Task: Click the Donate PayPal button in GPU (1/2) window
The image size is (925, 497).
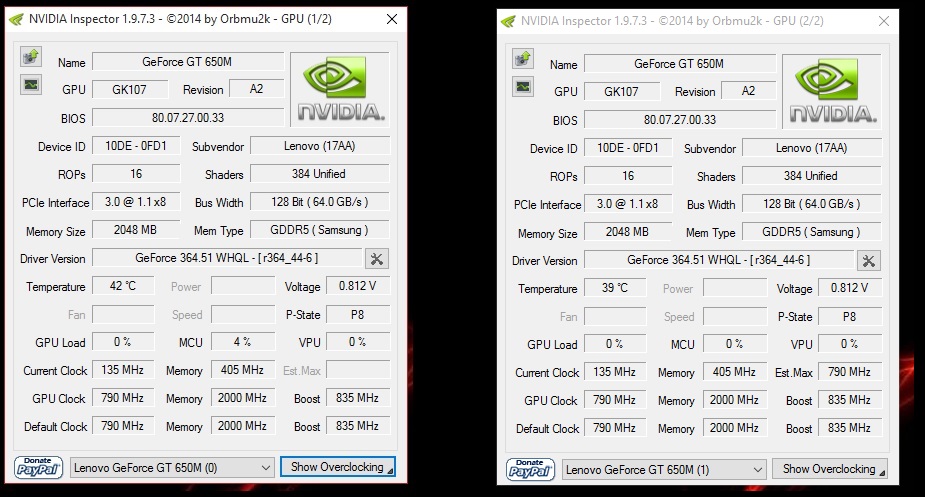Action: click(x=38, y=467)
